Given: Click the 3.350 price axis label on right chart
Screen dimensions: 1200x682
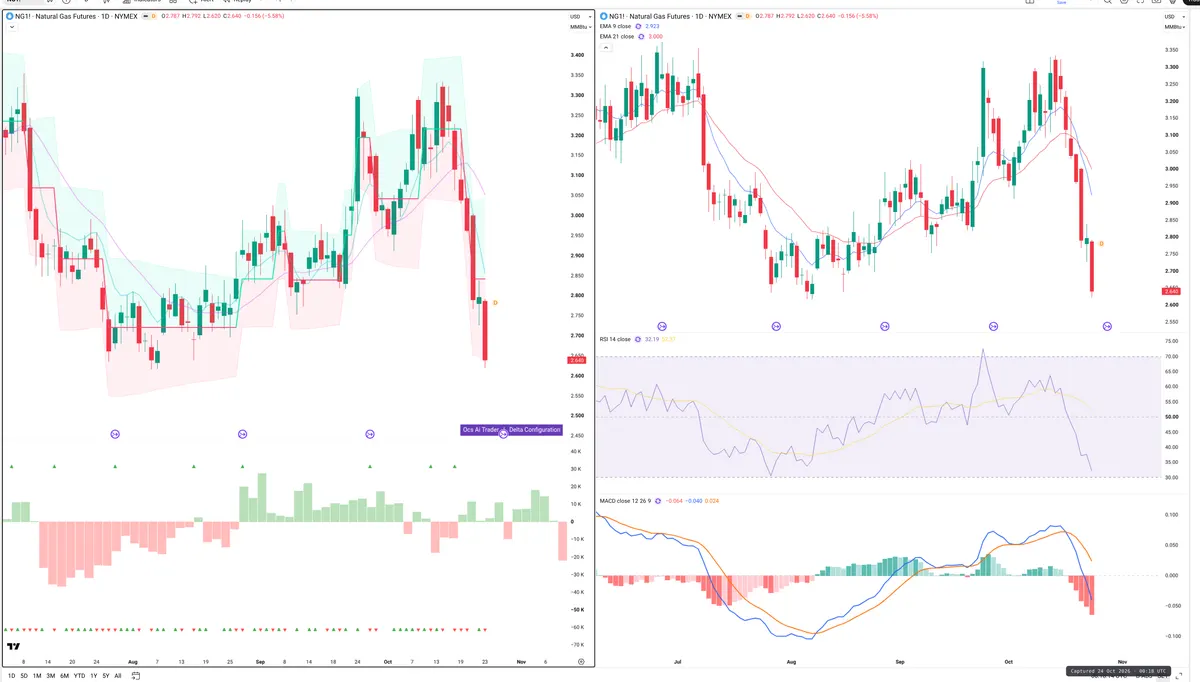Looking at the screenshot, I should pos(1172,48).
